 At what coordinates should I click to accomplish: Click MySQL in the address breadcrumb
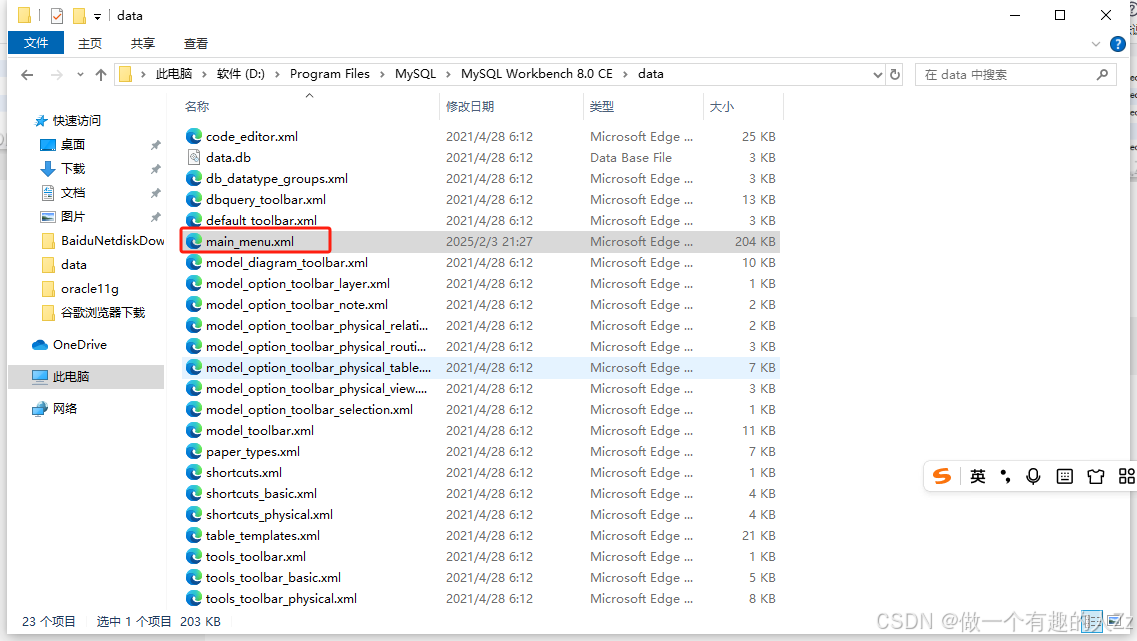(415, 74)
